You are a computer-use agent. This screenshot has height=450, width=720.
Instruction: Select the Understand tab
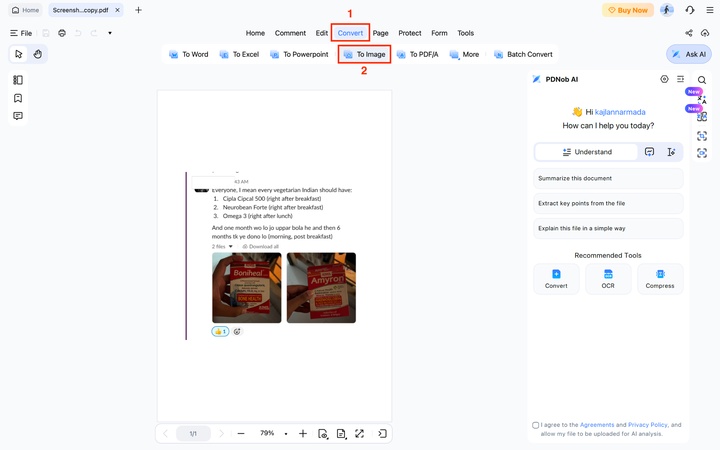pyautogui.click(x=587, y=152)
